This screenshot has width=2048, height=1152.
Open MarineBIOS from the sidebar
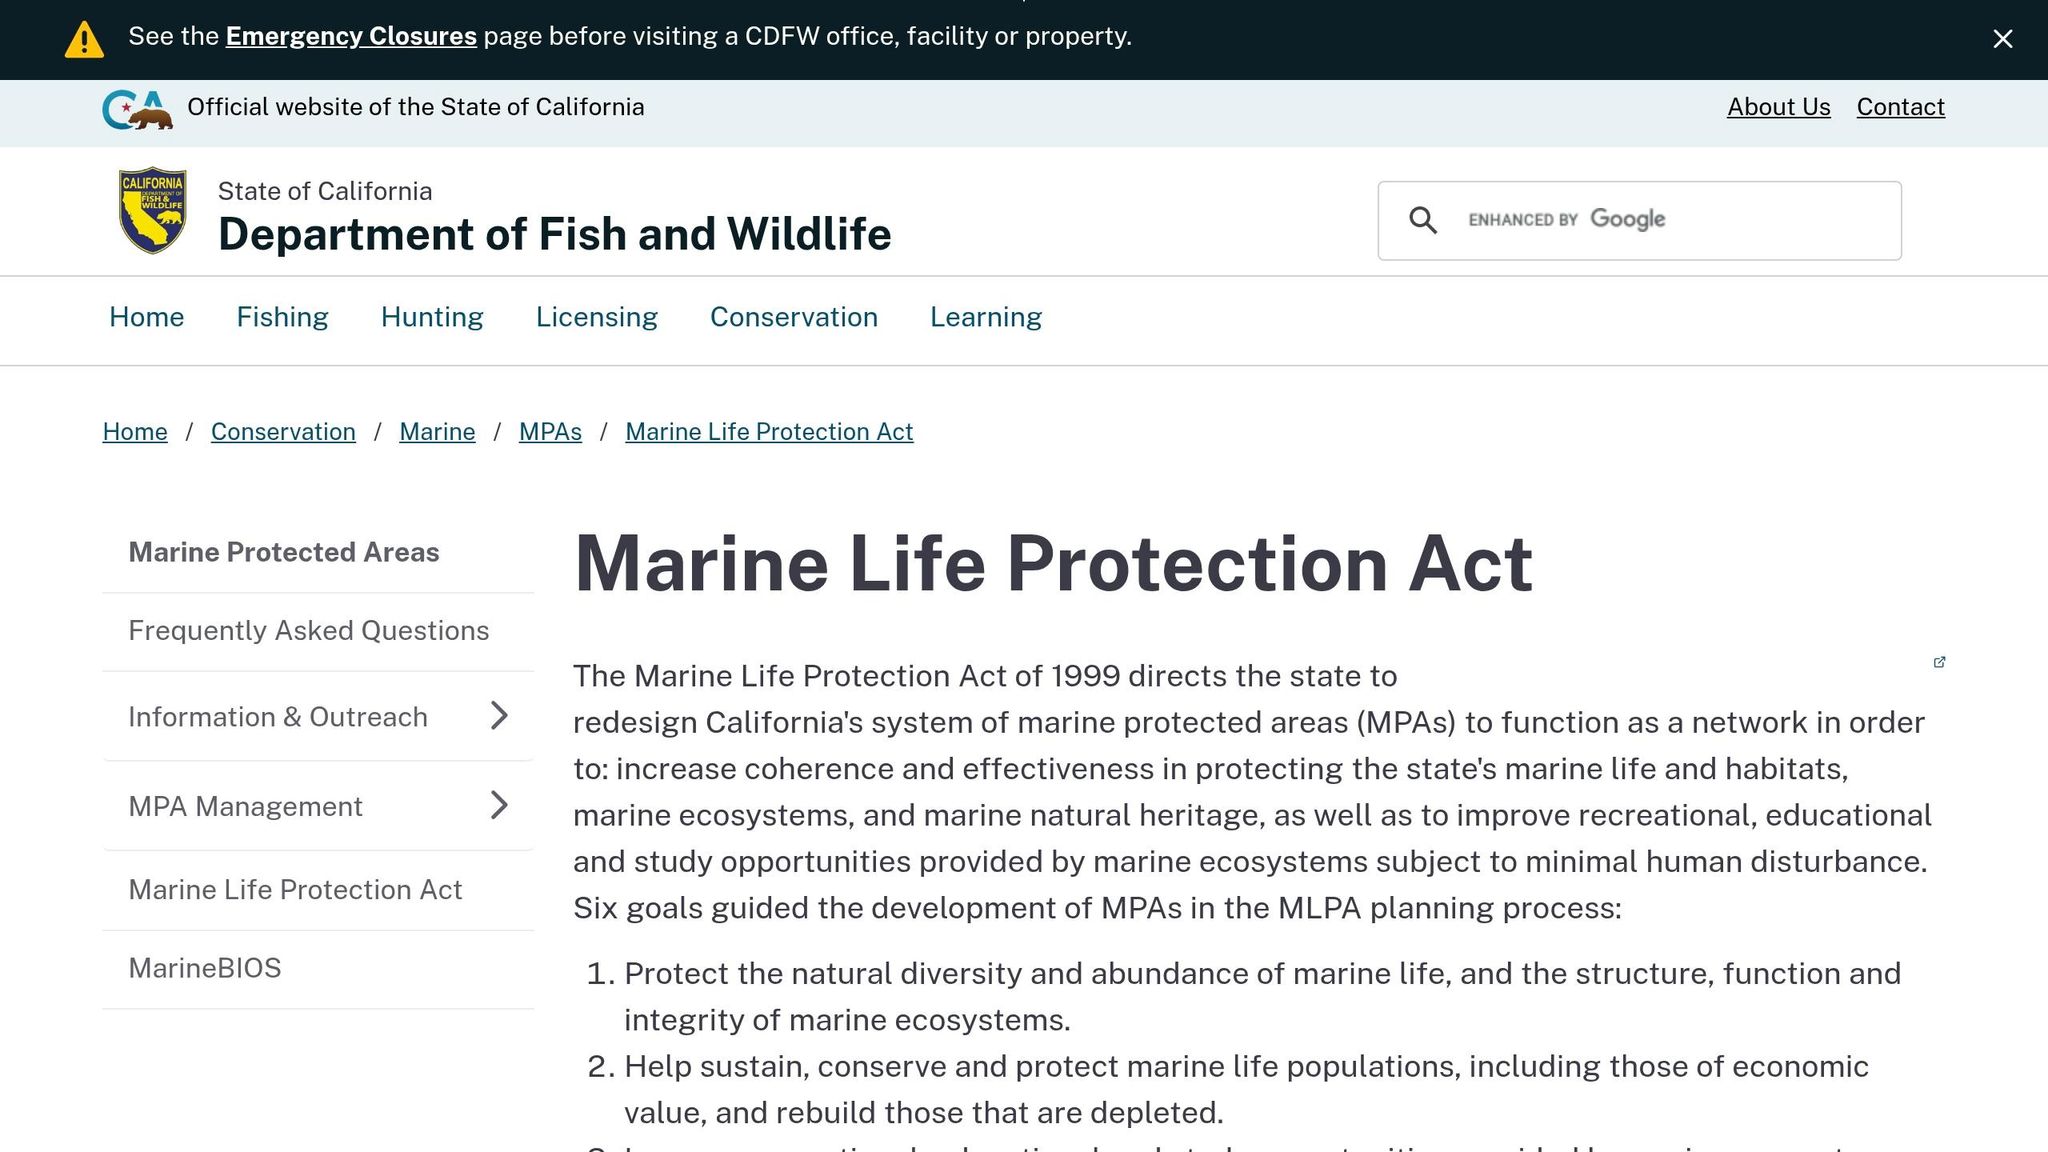pos(204,967)
